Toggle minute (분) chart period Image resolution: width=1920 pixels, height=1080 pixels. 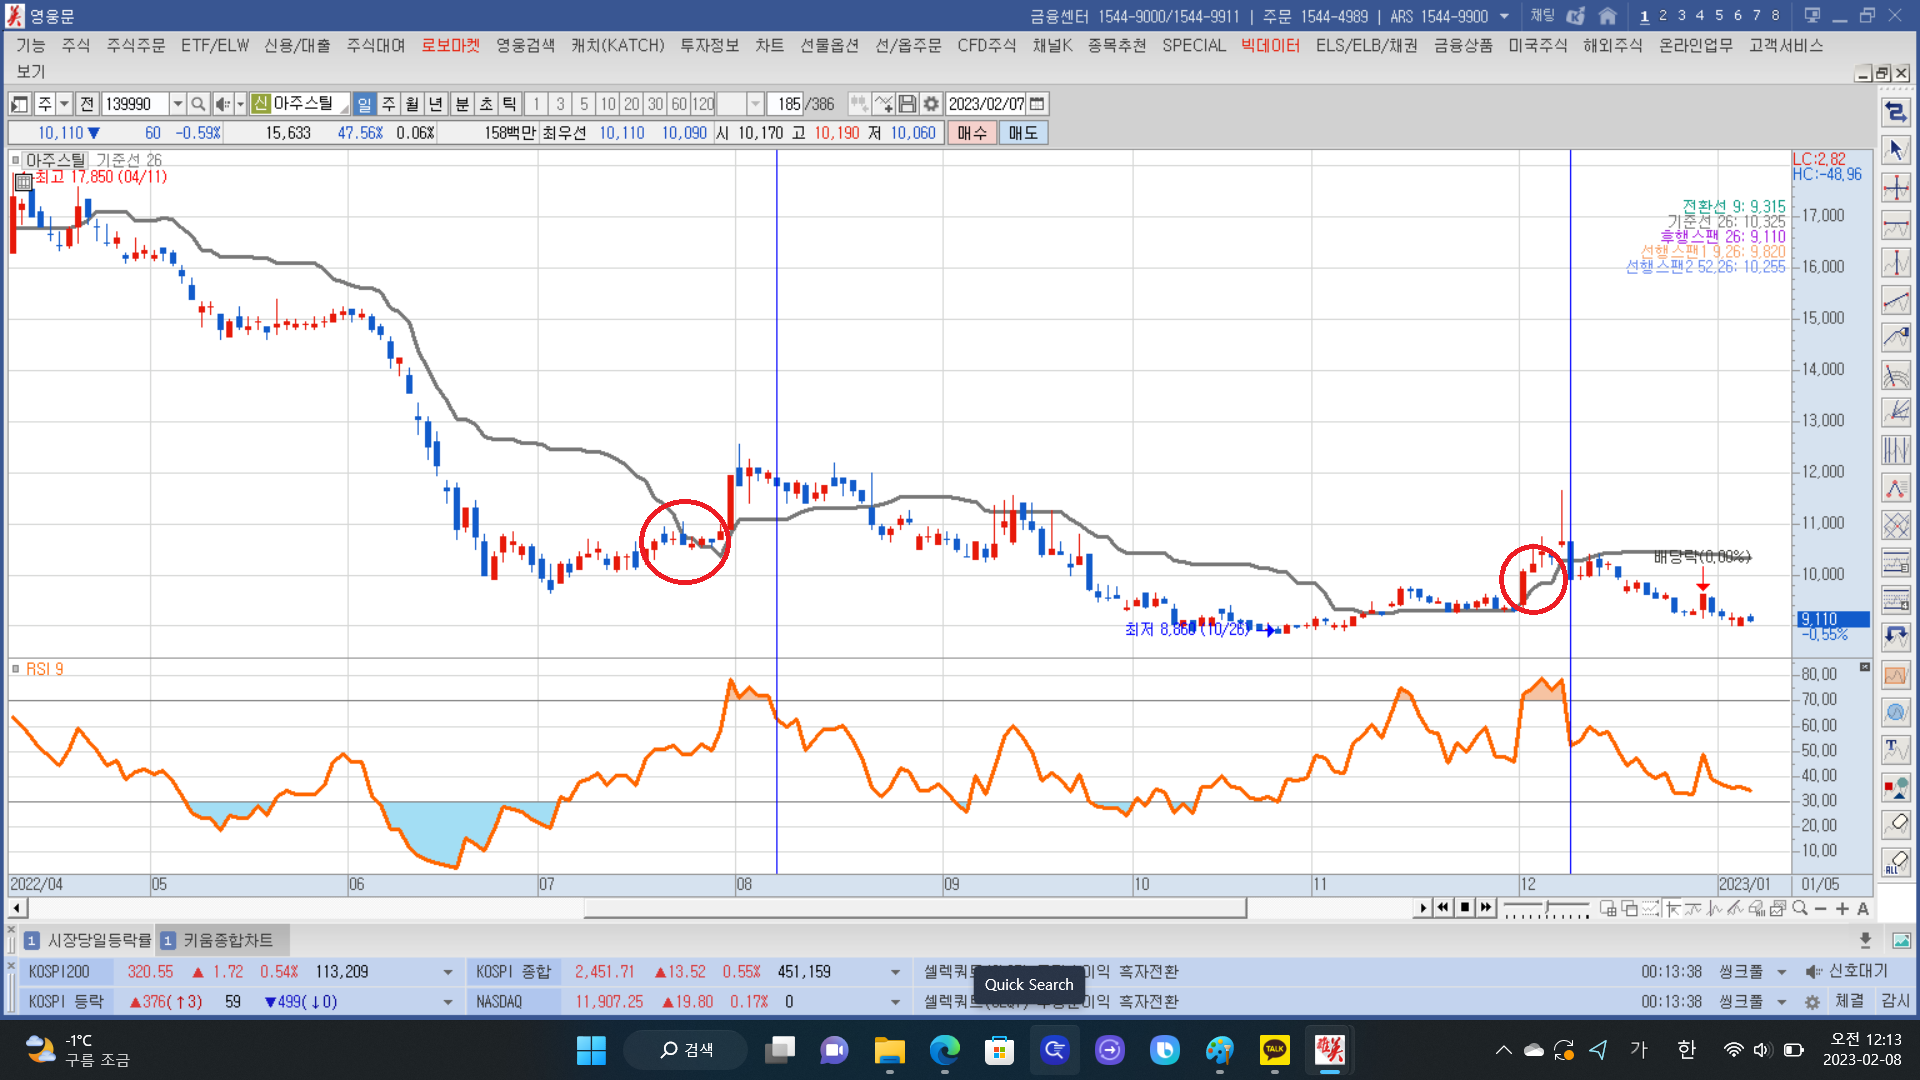(462, 104)
